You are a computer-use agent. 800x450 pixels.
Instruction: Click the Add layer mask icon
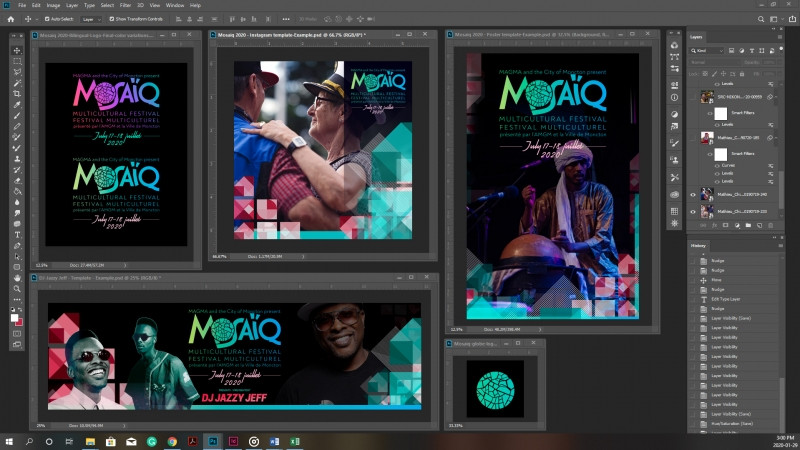(x=726, y=225)
